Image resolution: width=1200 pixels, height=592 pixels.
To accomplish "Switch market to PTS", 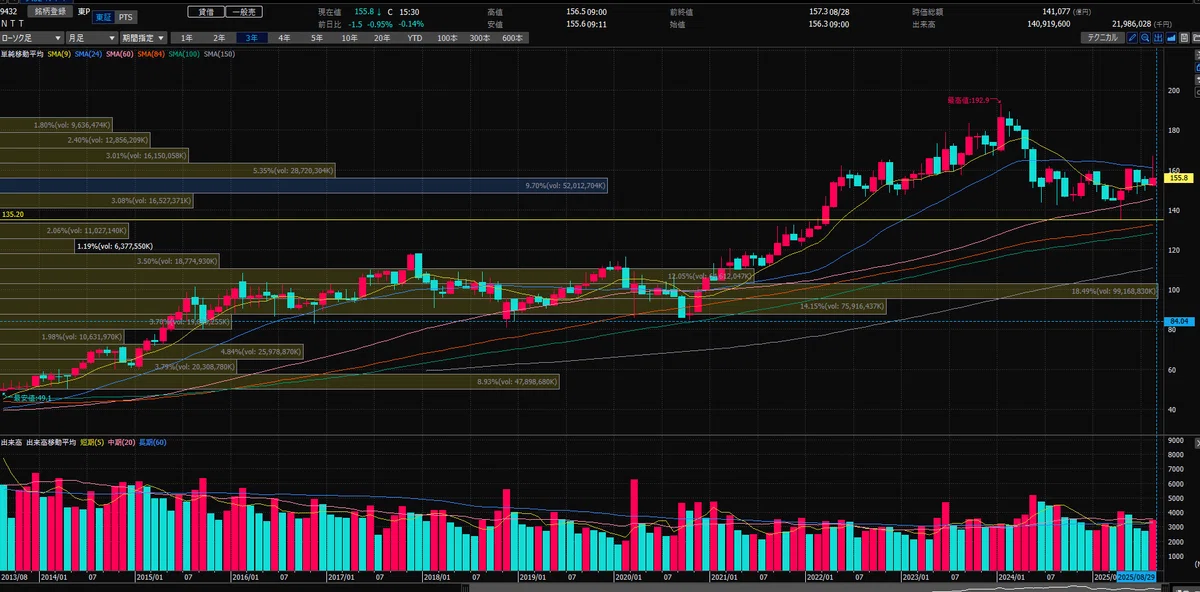I will pyautogui.click(x=124, y=18).
